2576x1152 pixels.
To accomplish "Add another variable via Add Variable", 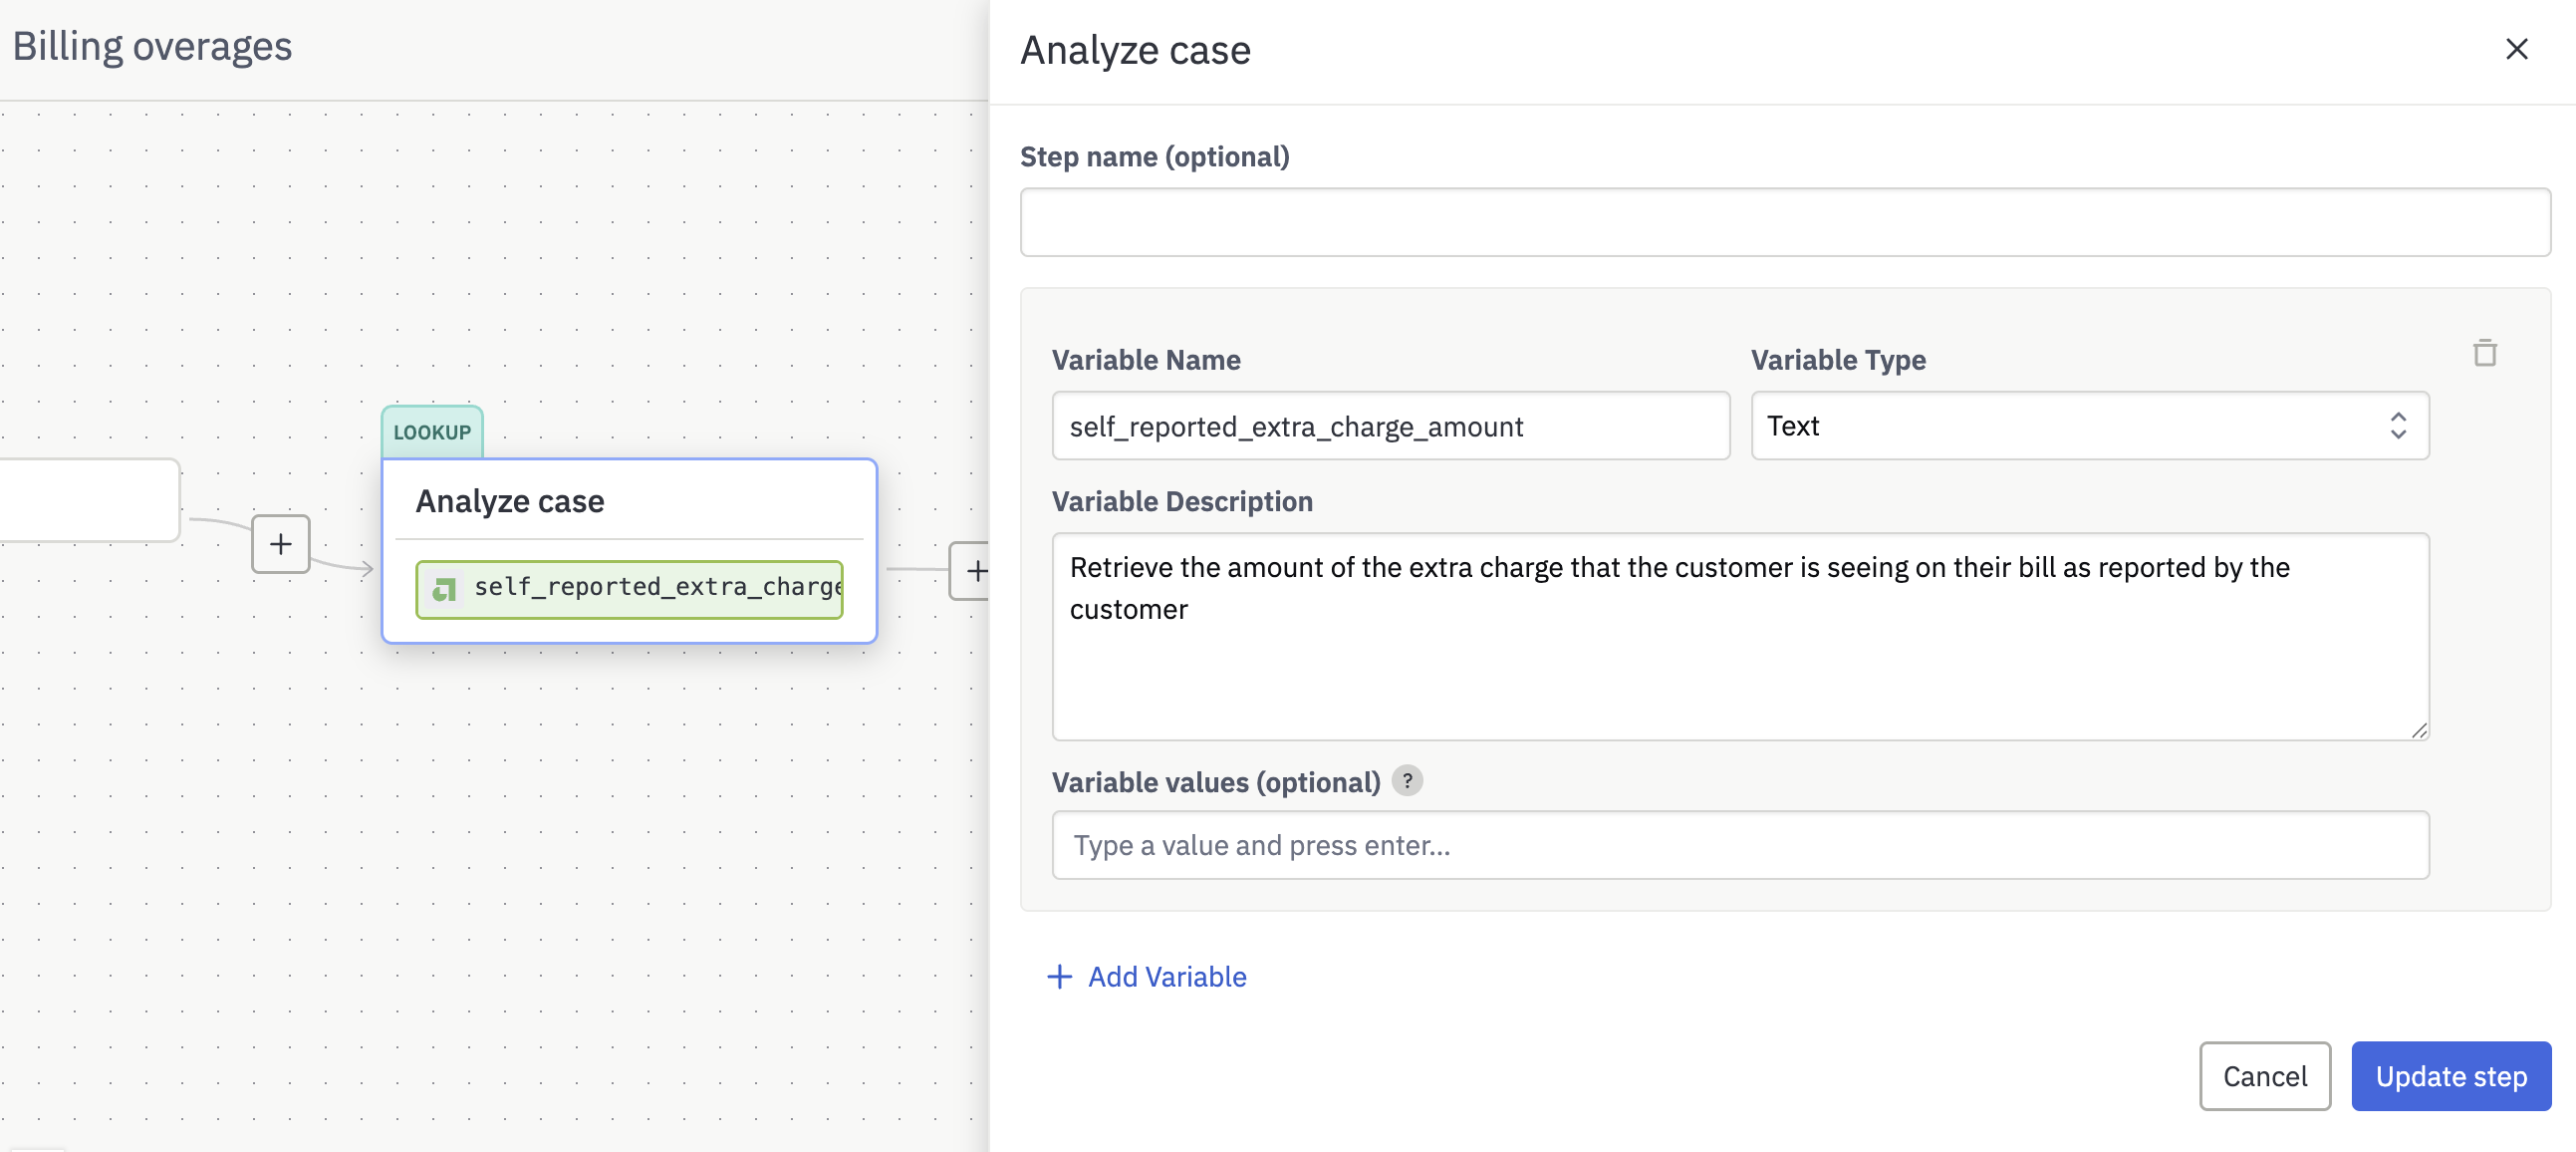I will pos(1147,977).
